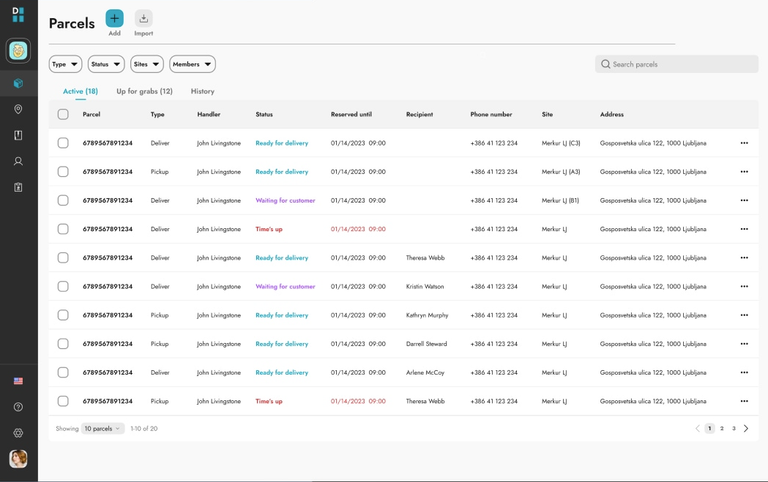Open the help question mark icon

tap(18, 407)
